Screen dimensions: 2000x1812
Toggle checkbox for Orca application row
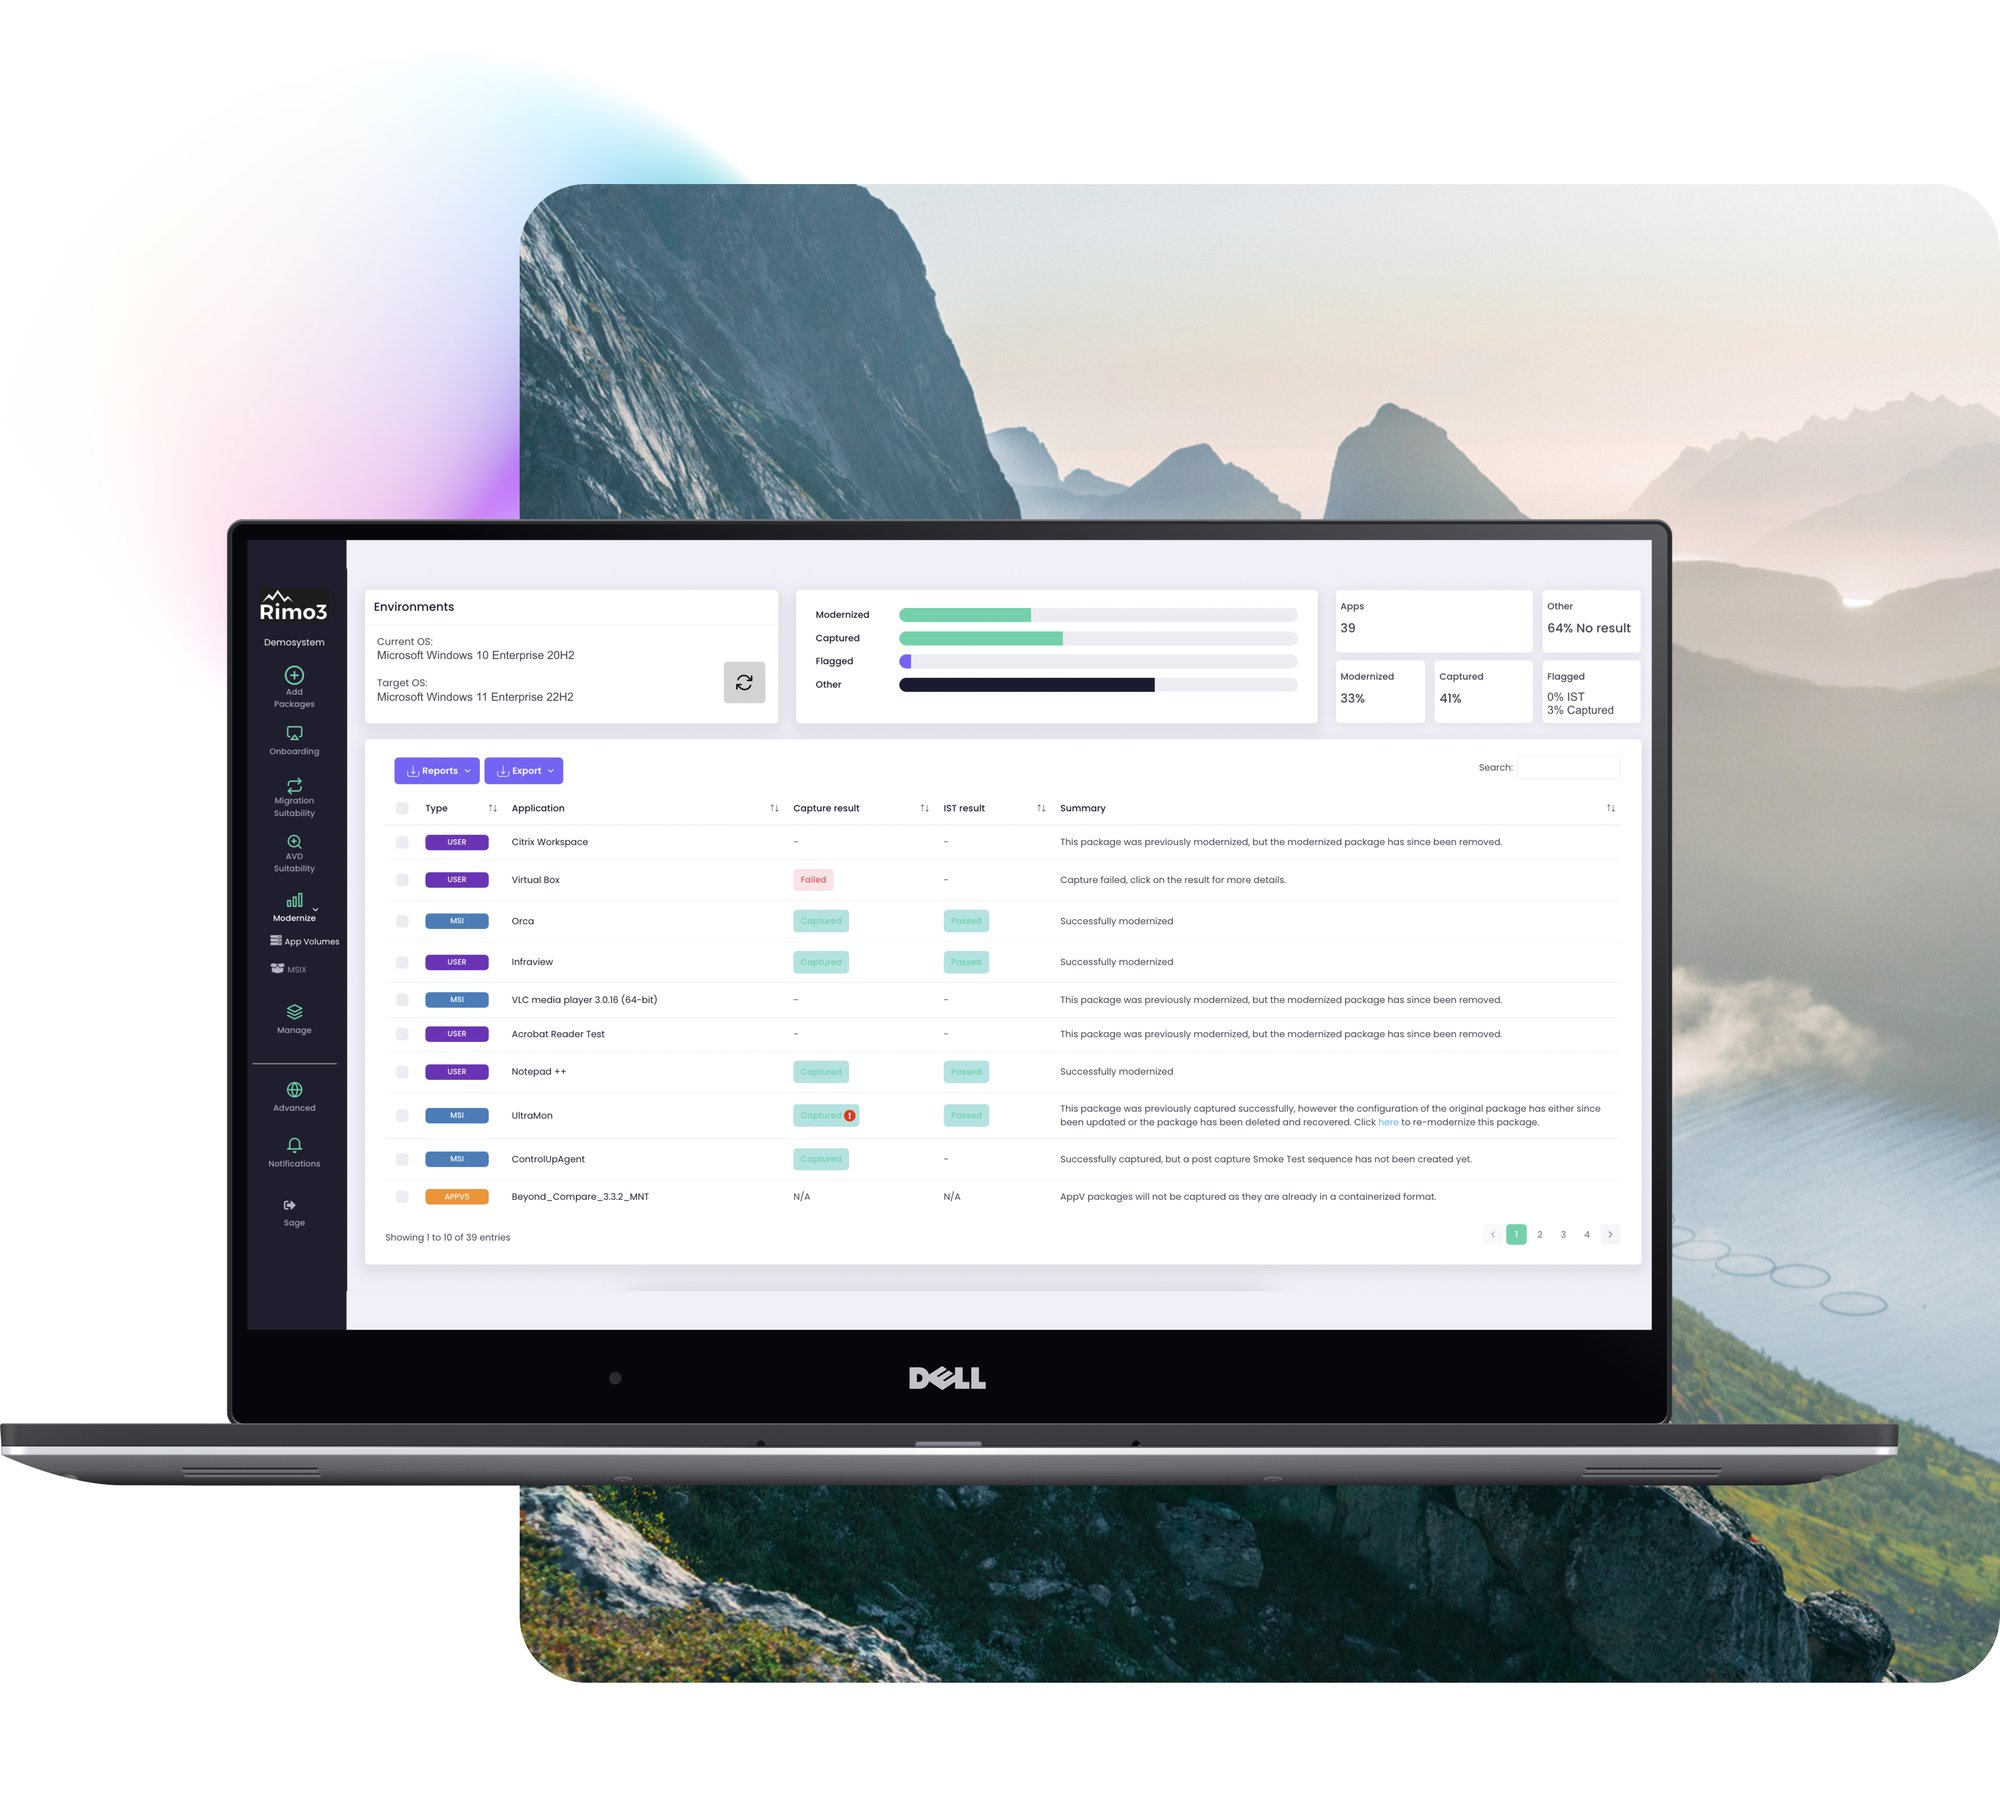(x=399, y=920)
